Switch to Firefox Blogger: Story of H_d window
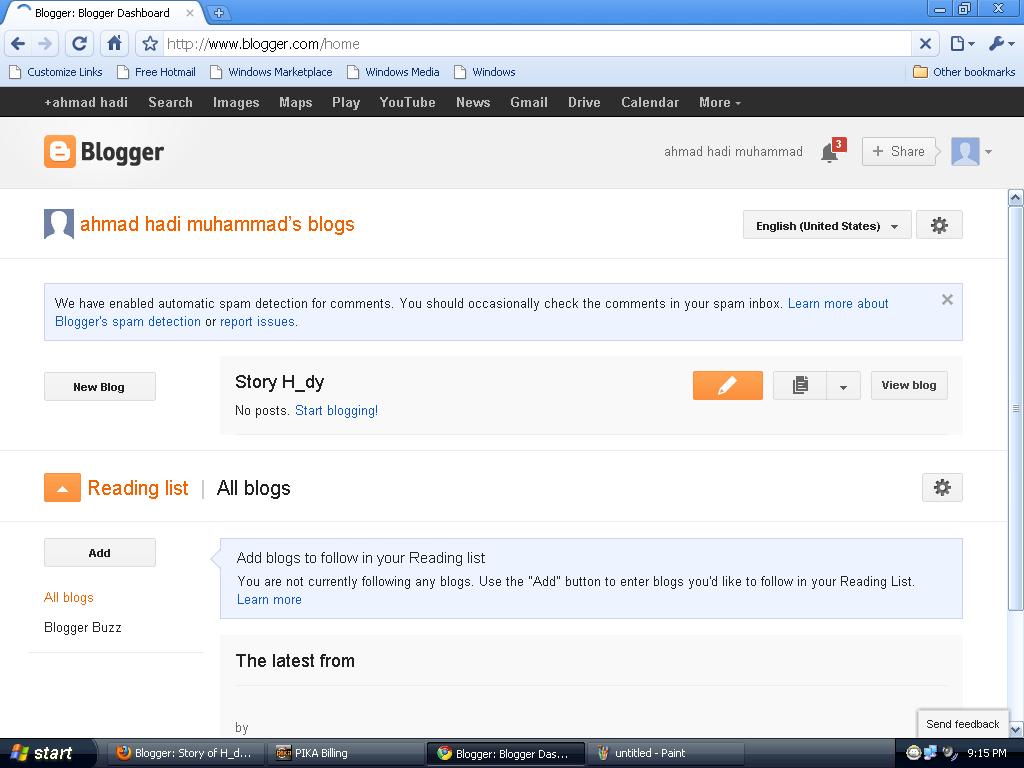This screenshot has width=1024, height=768. pyautogui.click(x=185, y=753)
